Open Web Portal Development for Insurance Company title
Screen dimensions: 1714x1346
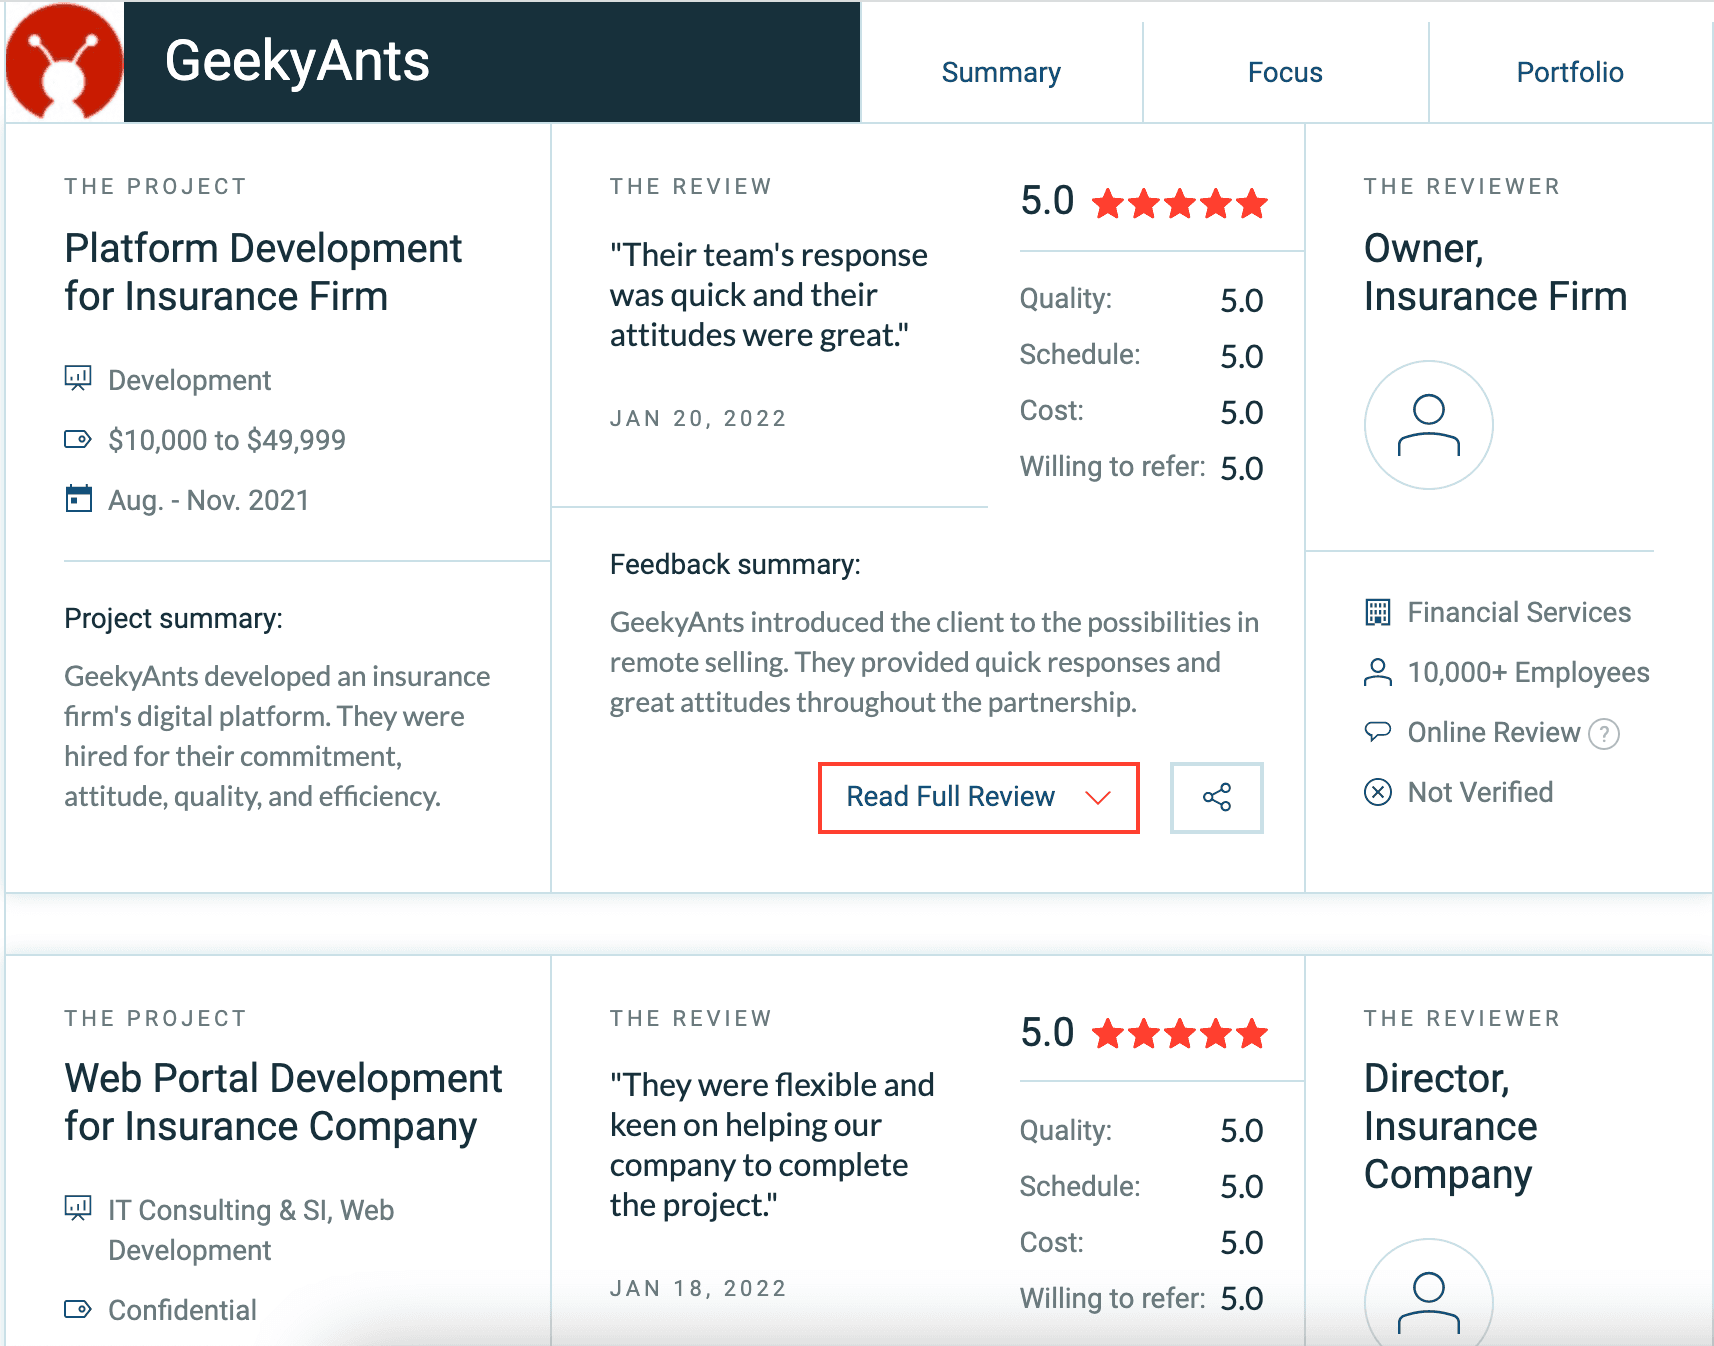point(282,1102)
